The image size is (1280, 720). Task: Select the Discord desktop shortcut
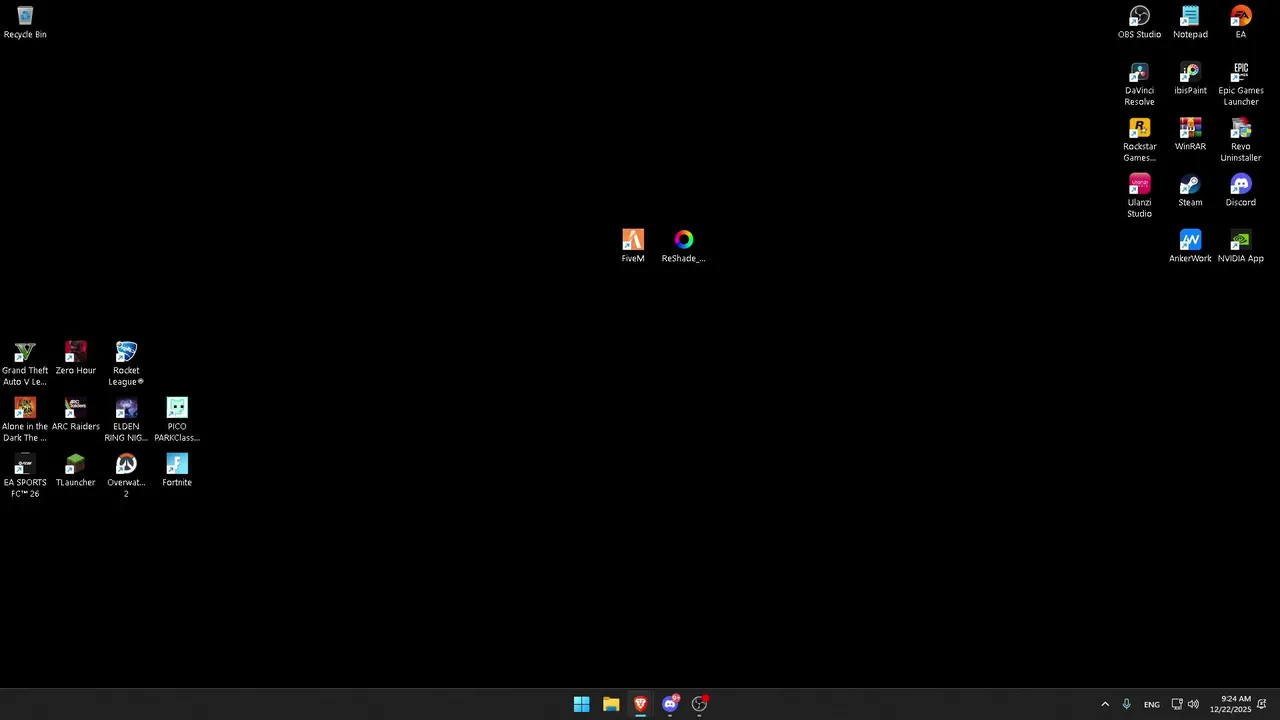(x=1241, y=191)
